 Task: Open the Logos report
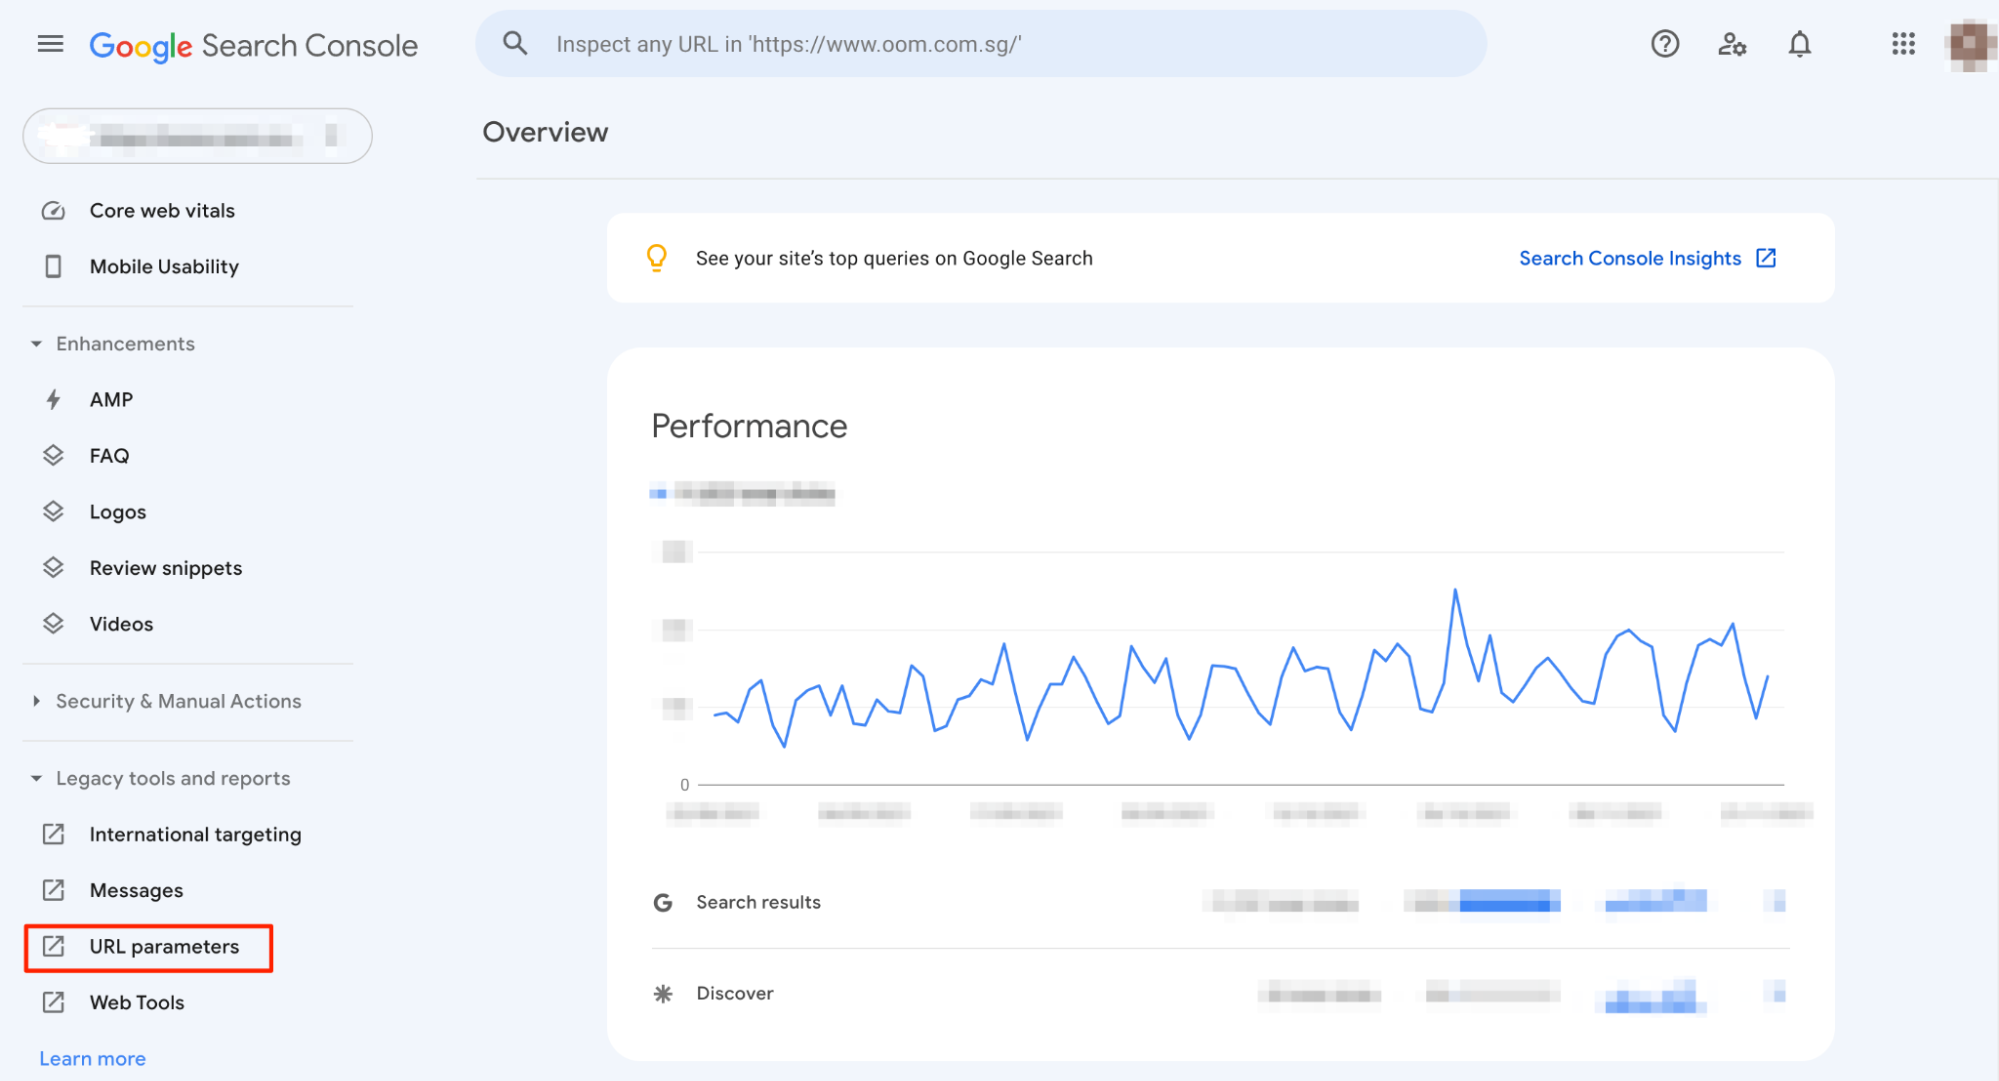[x=118, y=512]
